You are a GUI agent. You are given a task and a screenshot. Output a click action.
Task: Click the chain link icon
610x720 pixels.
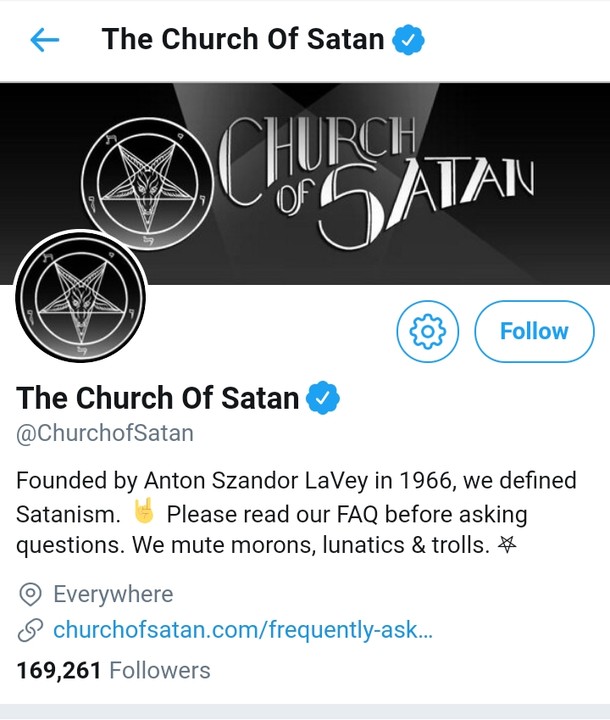pos(31,631)
